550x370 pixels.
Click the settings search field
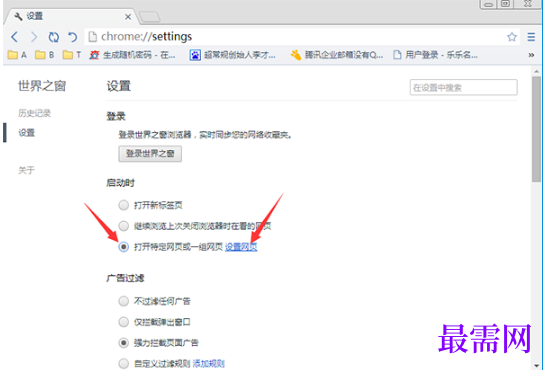(463, 87)
